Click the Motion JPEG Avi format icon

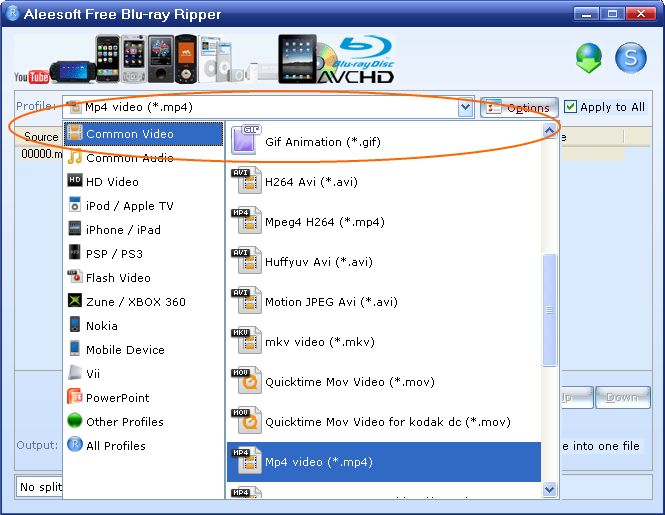[246, 300]
